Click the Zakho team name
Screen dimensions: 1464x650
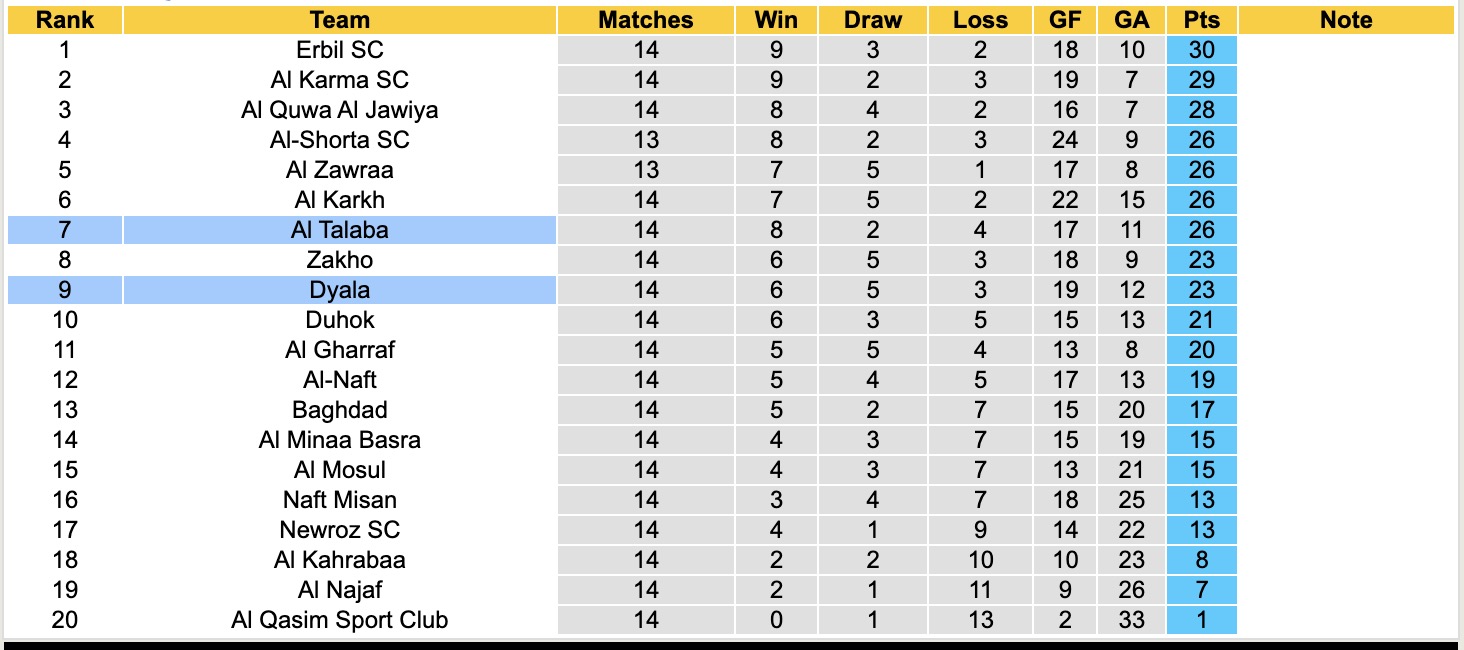(340, 260)
